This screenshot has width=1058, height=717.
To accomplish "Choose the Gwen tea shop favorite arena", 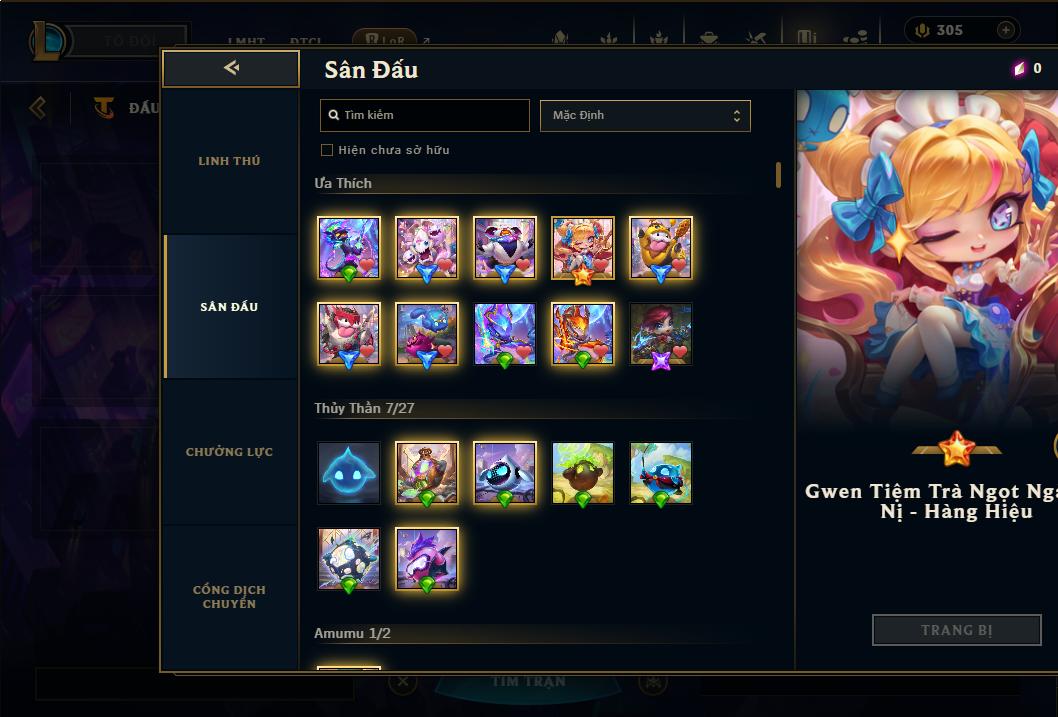I will 583,248.
